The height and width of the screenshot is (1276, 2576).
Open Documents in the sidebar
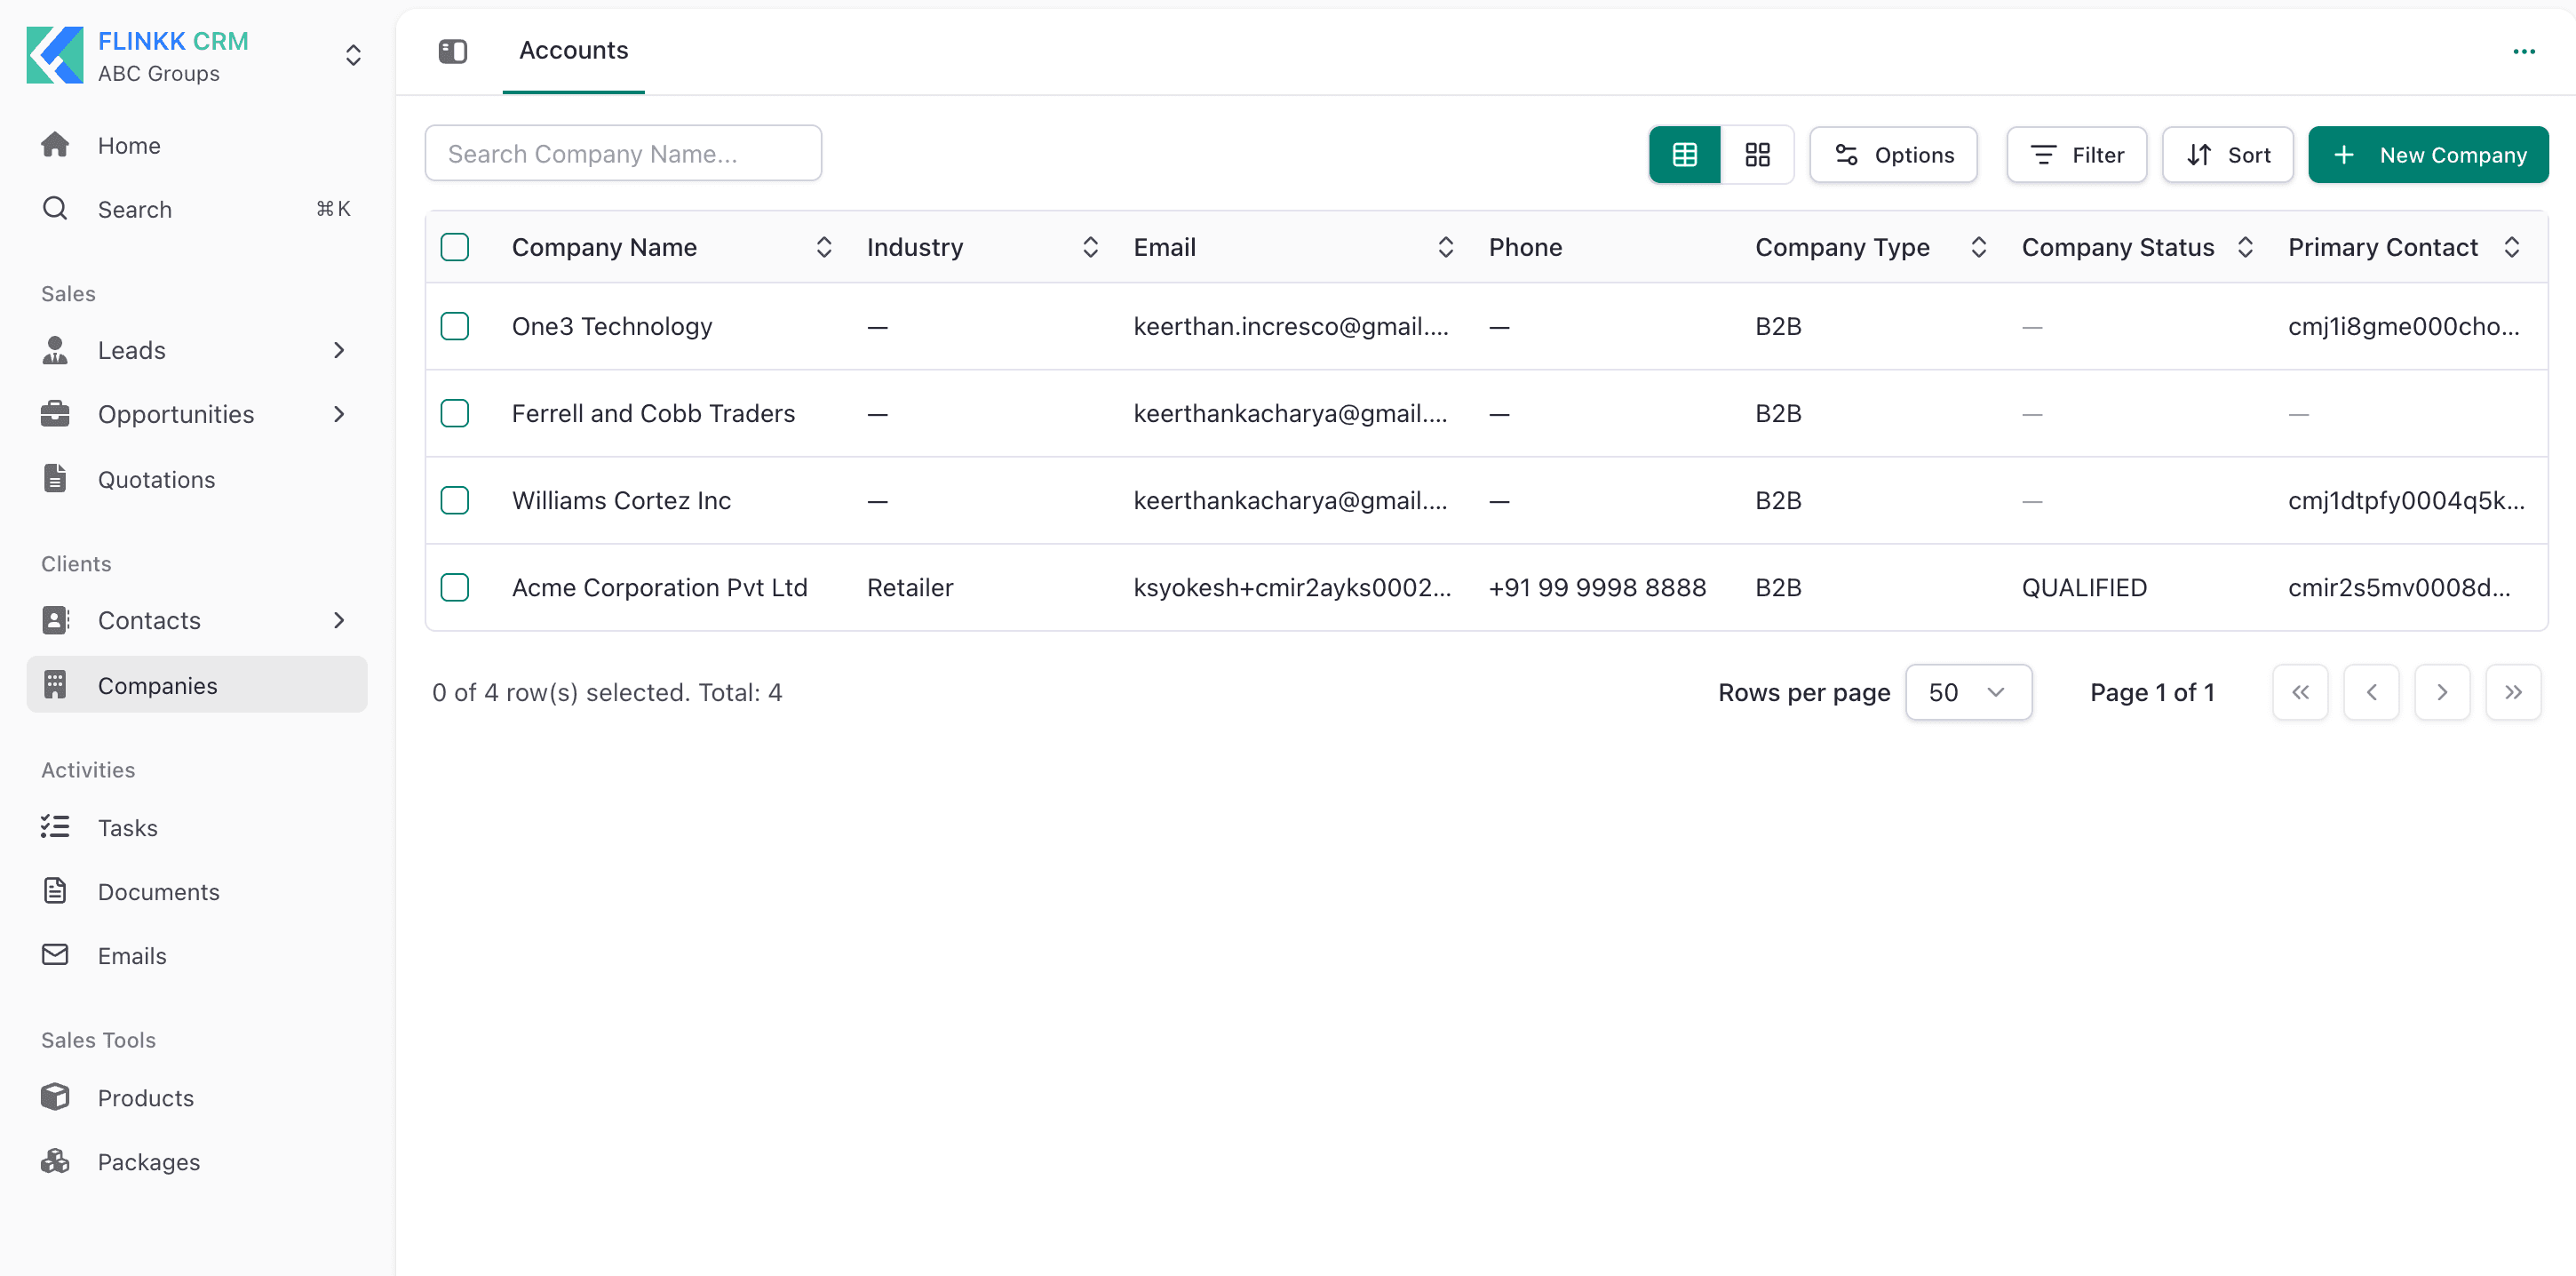[197, 891]
